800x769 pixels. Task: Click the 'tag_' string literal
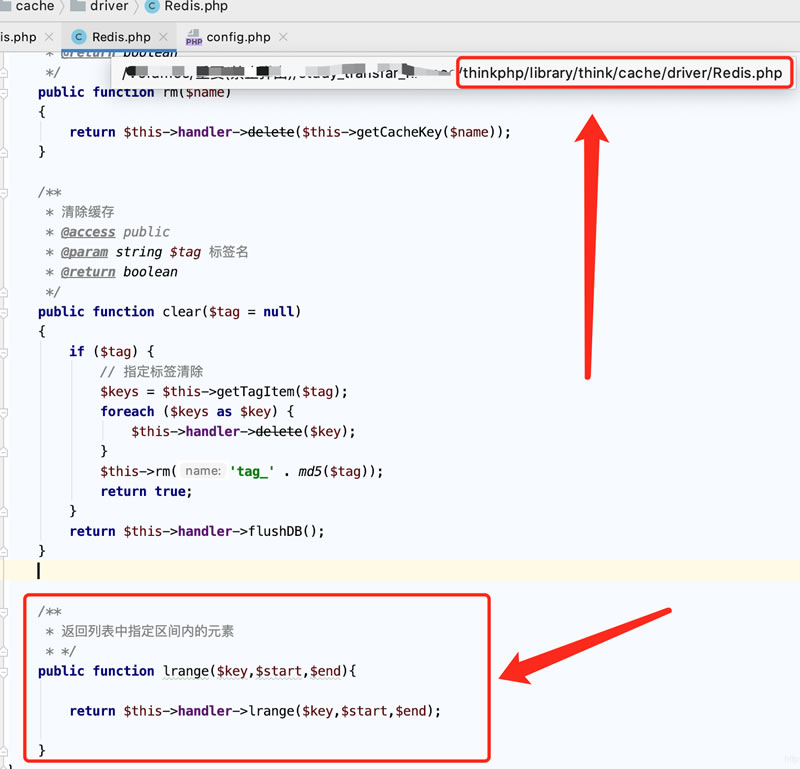[252, 471]
